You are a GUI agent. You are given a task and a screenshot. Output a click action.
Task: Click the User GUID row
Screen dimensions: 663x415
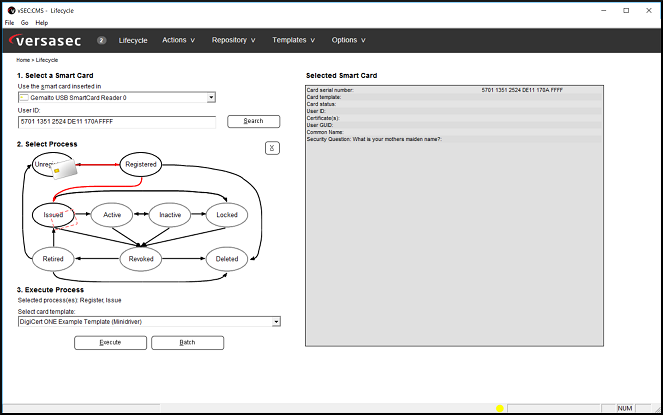point(454,125)
